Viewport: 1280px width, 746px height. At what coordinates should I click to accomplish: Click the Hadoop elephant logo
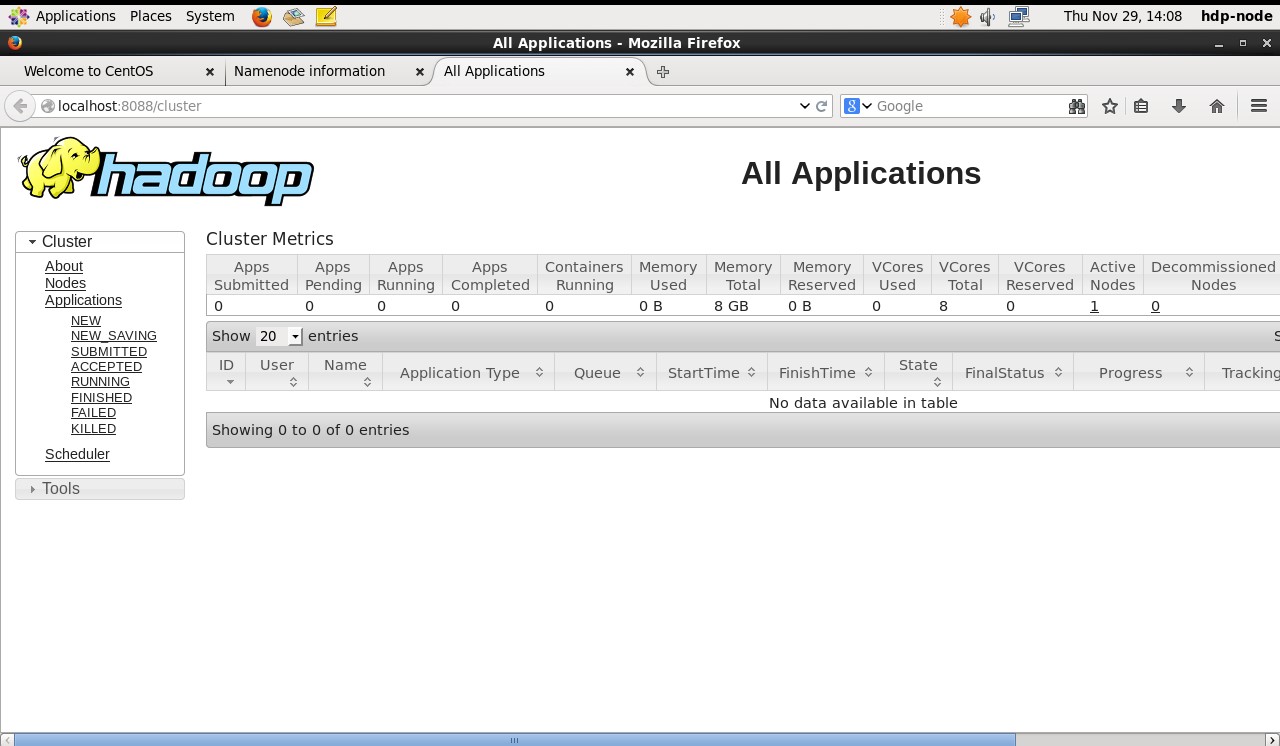click(x=166, y=171)
